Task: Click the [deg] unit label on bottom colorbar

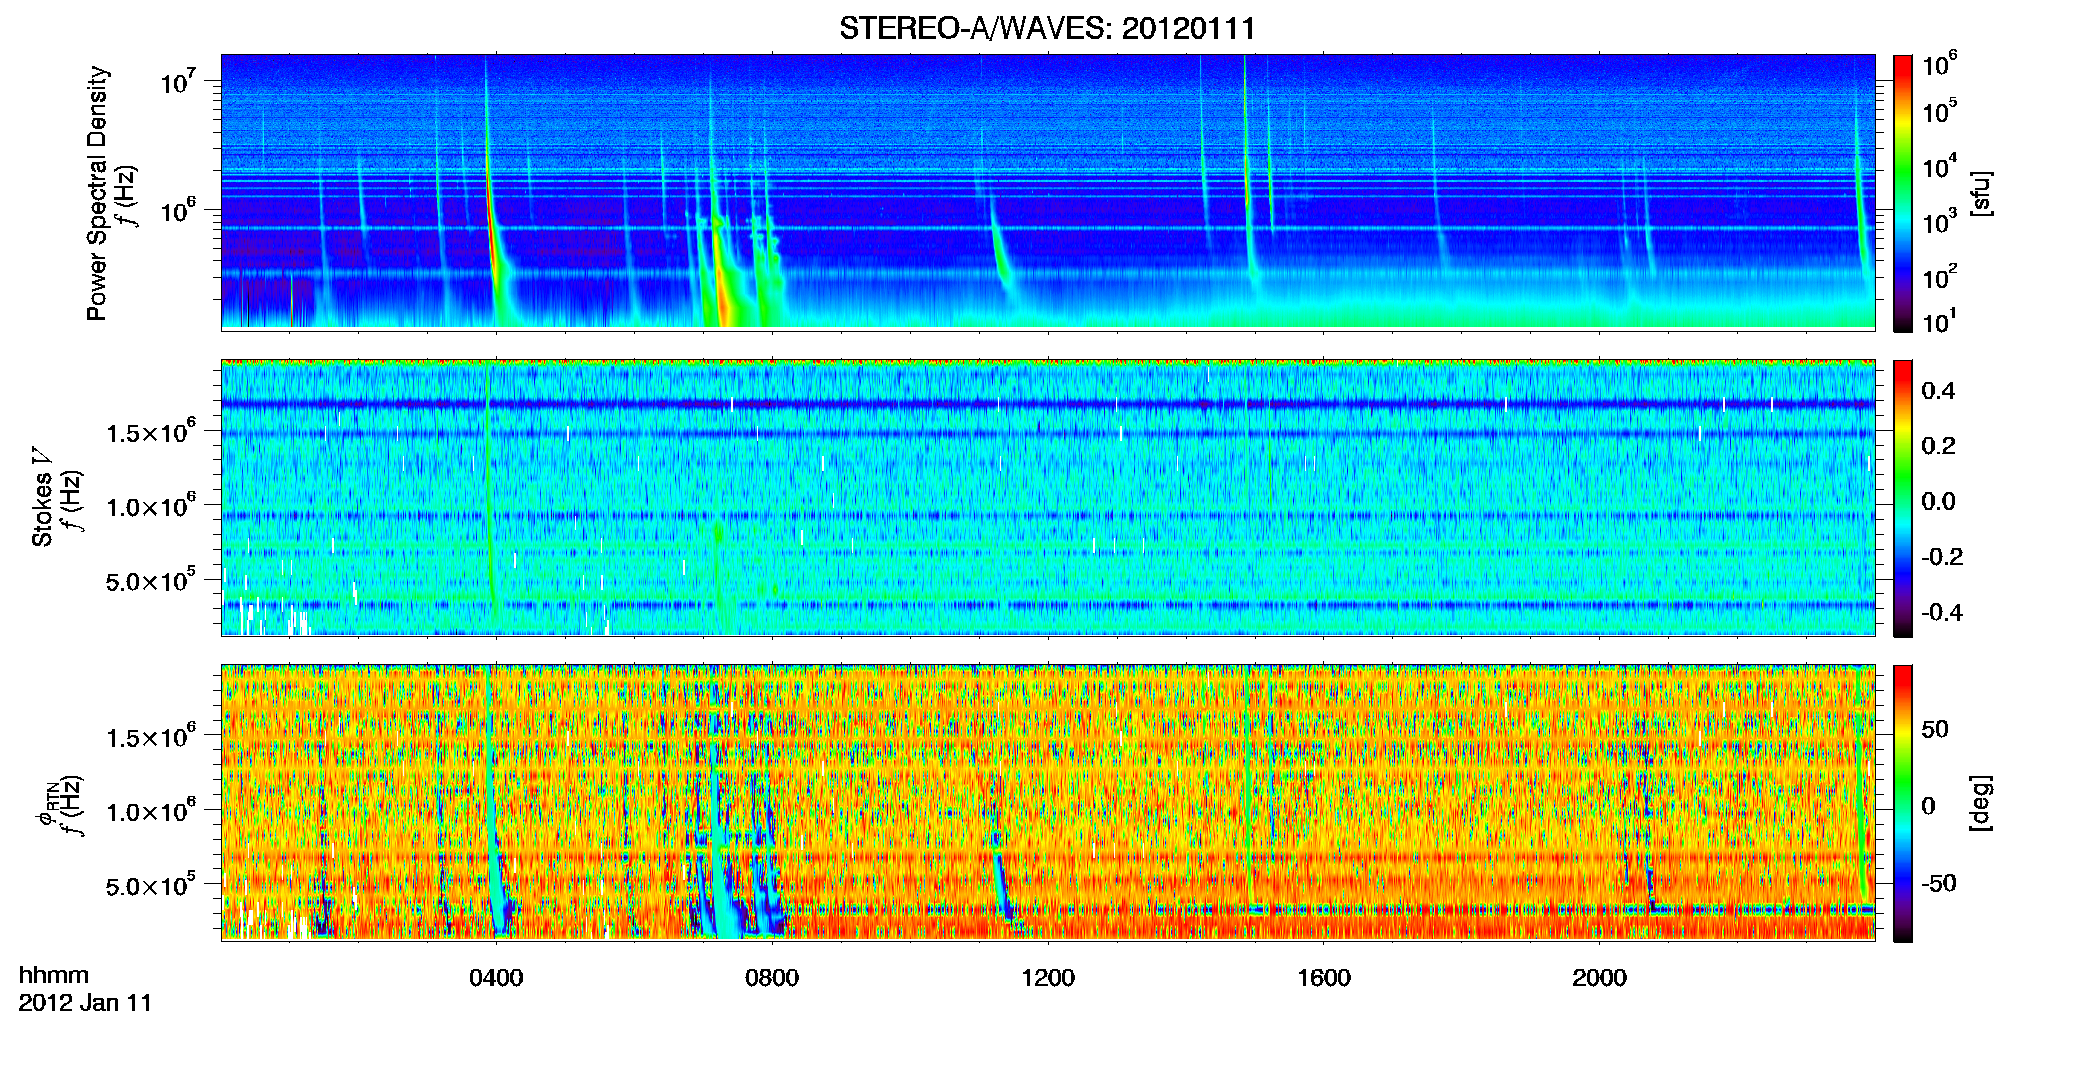Action: 1982,803
